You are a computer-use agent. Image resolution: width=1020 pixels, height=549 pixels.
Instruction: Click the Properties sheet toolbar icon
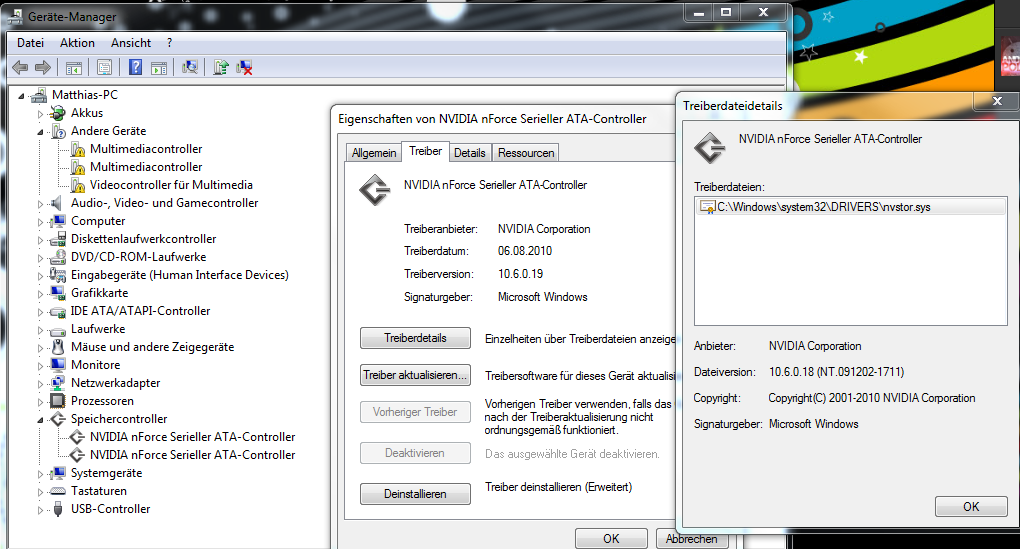[104, 67]
